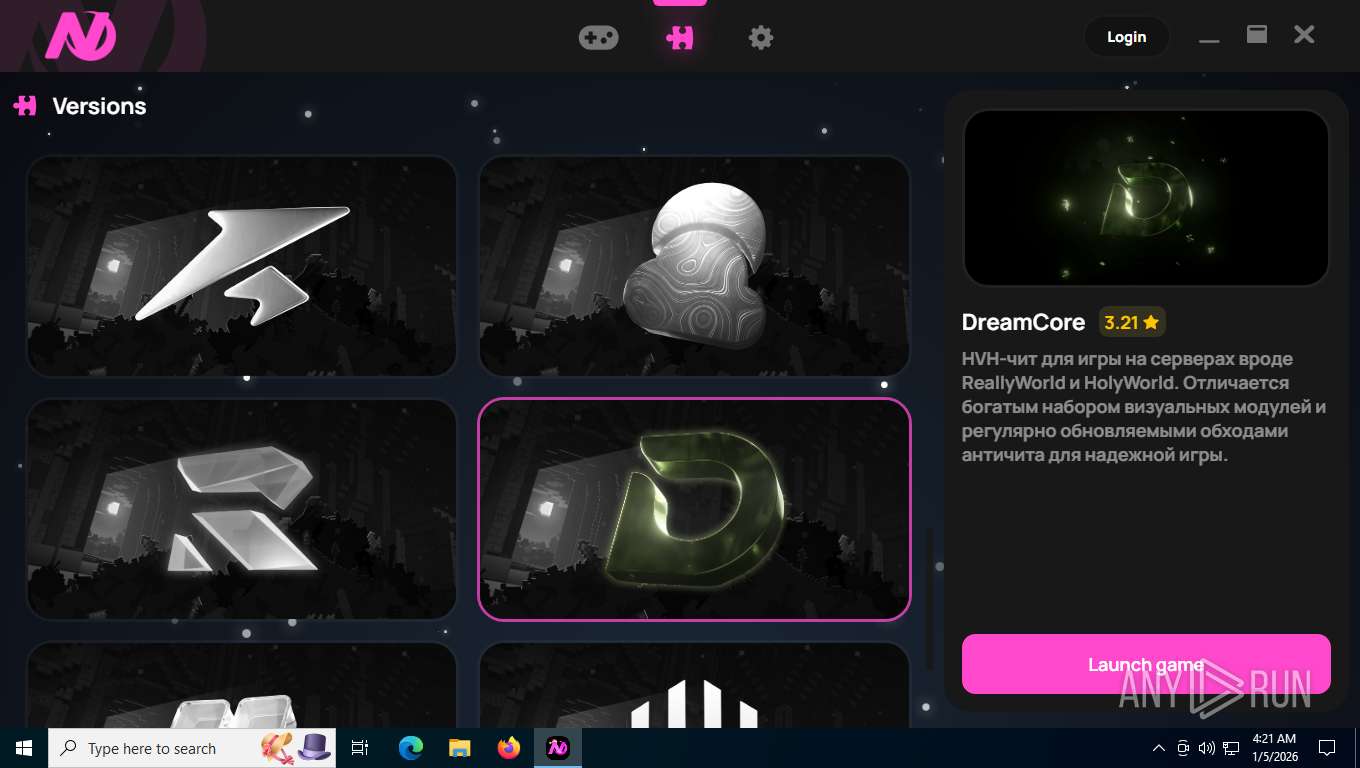Click the launcher's taskbar icon
Image resolution: width=1360 pixels, height=768 pixels.
tap(558, 748)
